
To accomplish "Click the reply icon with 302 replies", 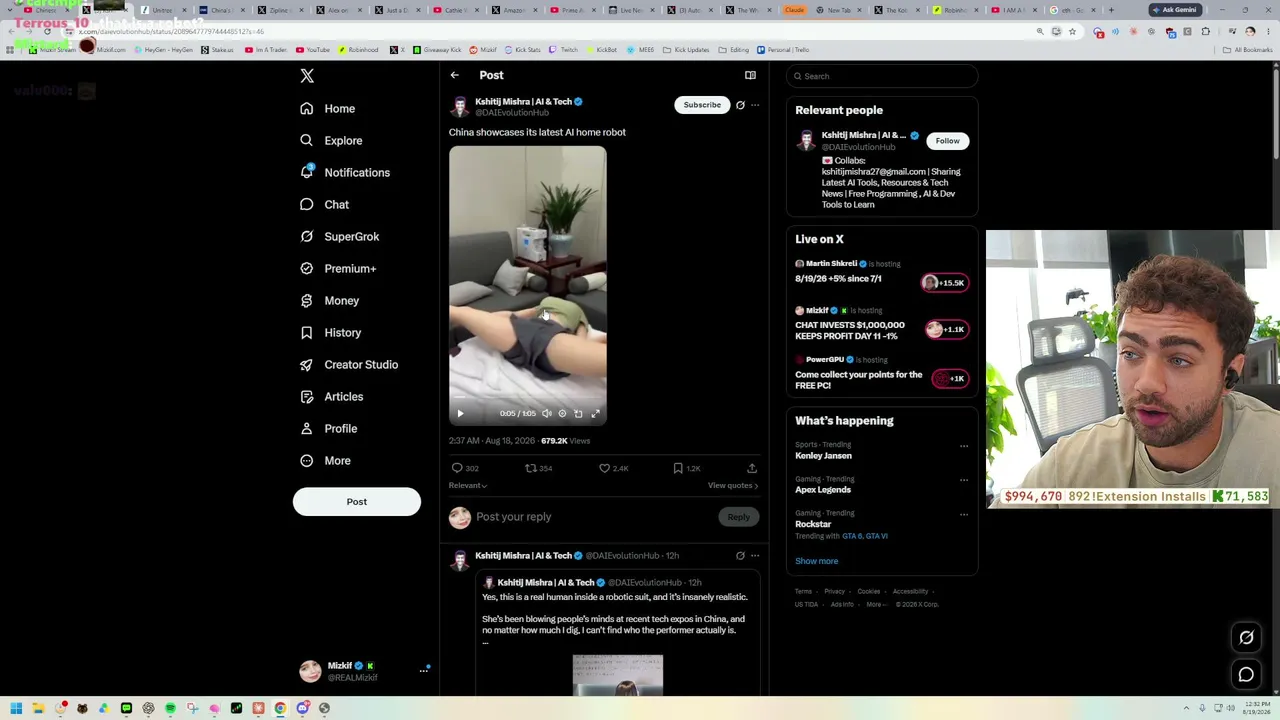I will click(x=465, y=468).
